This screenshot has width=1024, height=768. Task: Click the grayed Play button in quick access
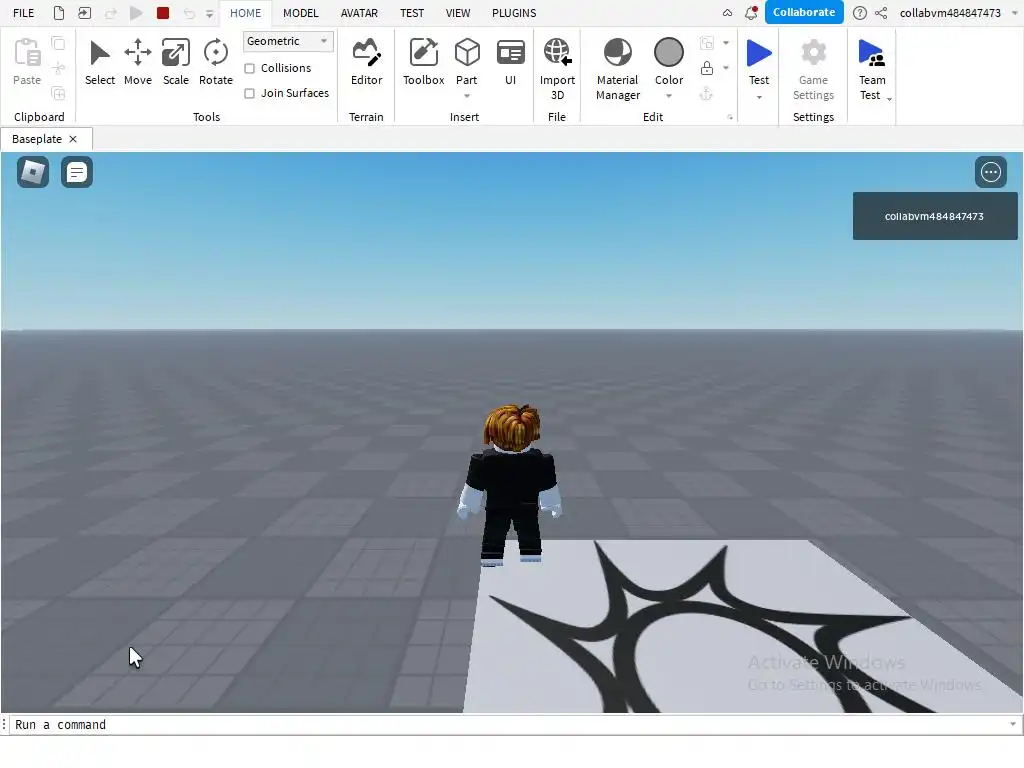136,12
